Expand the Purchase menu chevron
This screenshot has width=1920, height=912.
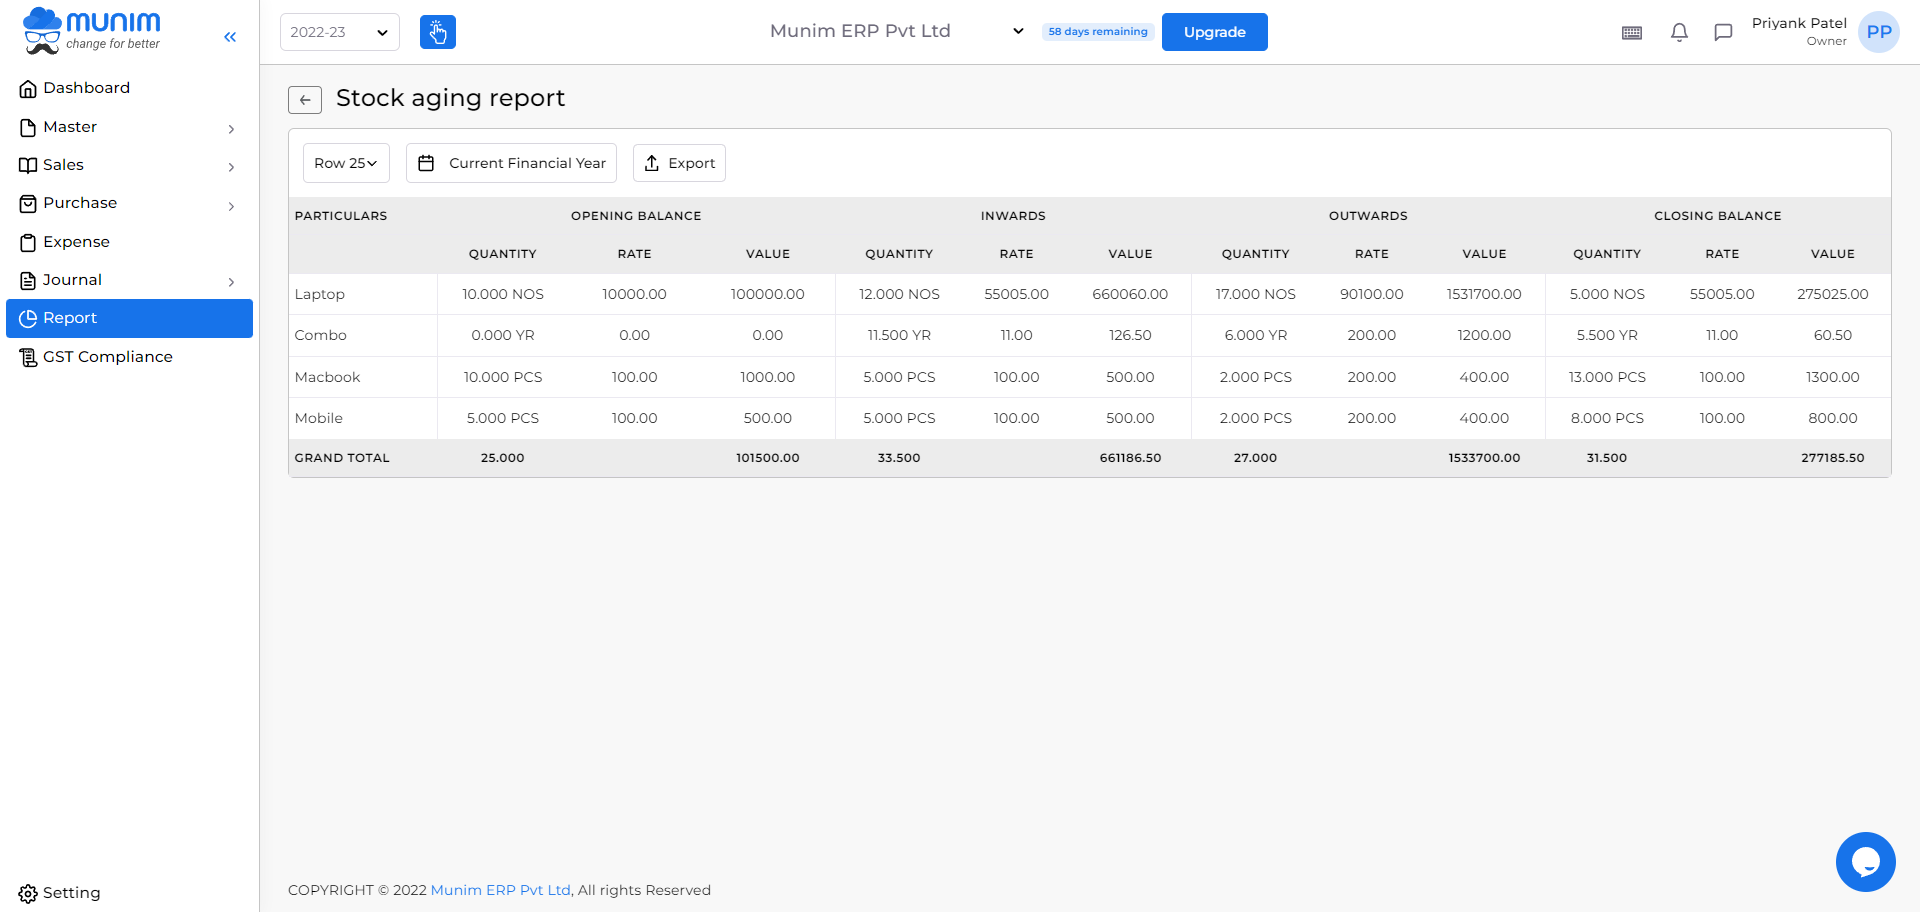coord(231,205)
